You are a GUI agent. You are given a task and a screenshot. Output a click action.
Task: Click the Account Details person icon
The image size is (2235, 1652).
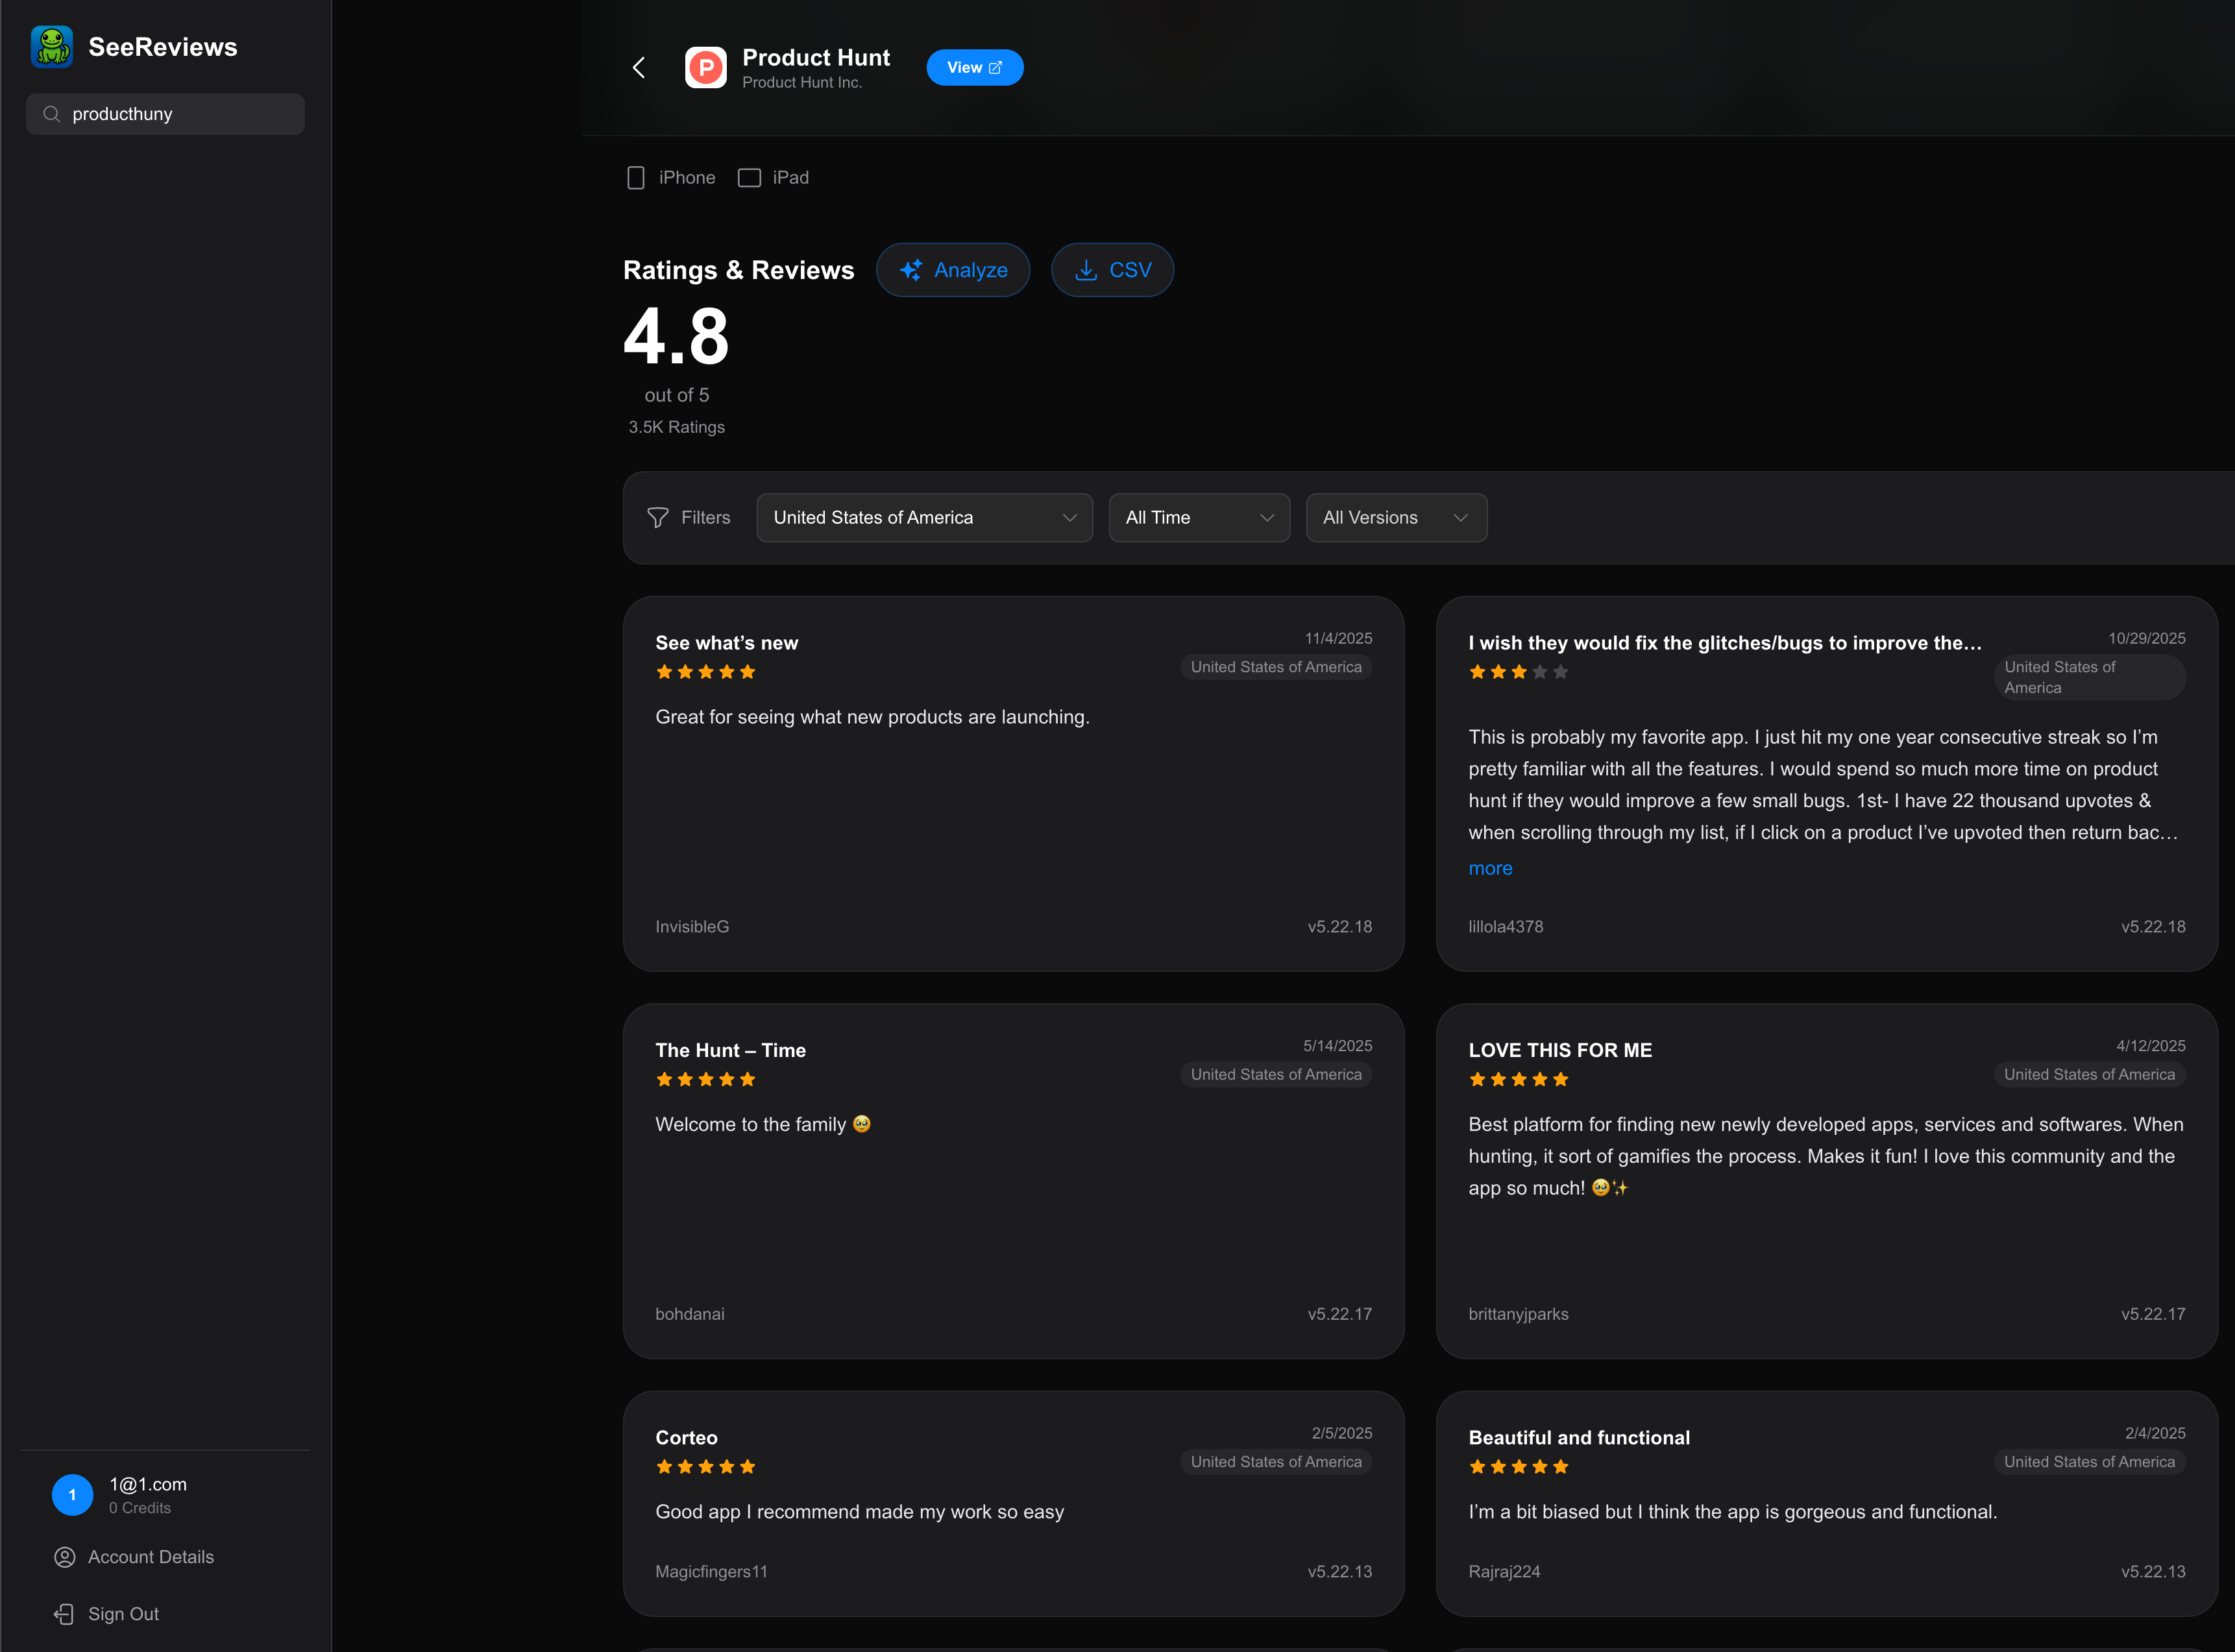(x=64, y=1557)
